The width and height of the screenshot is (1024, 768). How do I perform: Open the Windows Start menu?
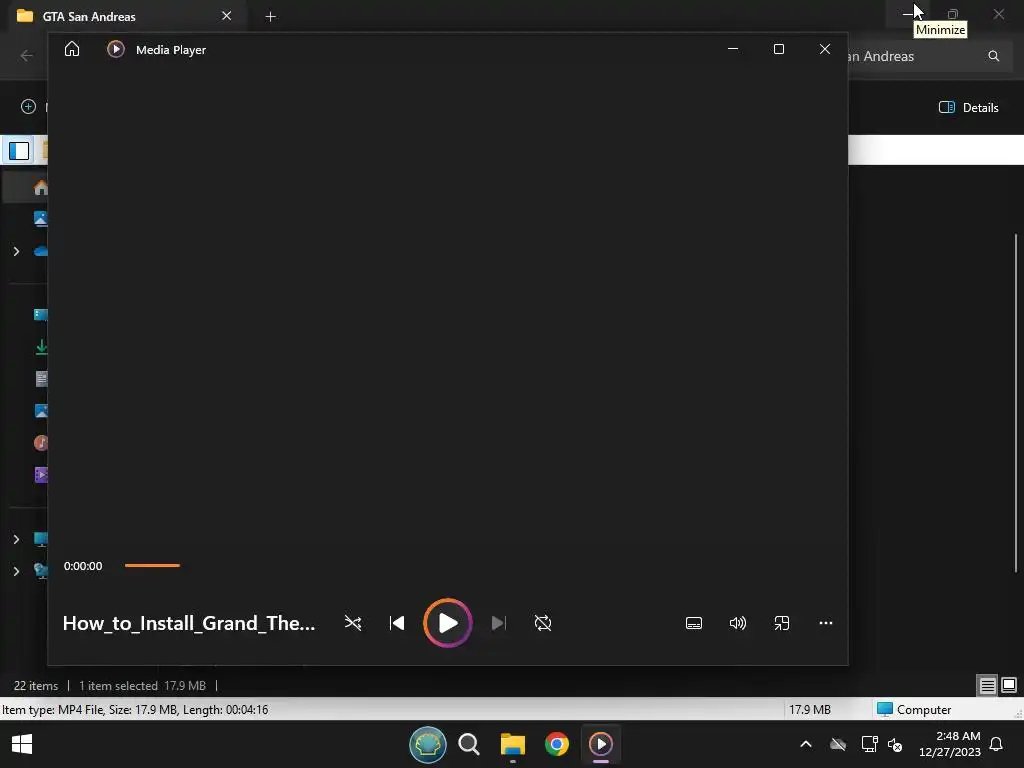pos(22,744)
